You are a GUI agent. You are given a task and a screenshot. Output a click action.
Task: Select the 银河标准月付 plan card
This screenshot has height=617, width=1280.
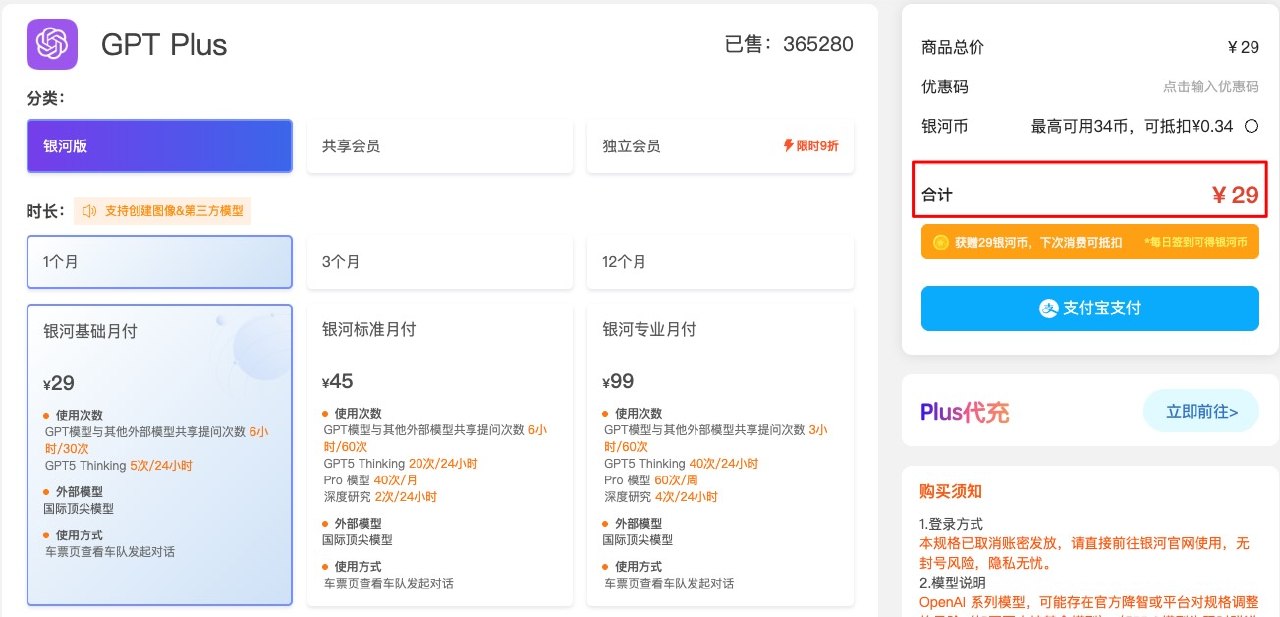(x=440, y=455)
